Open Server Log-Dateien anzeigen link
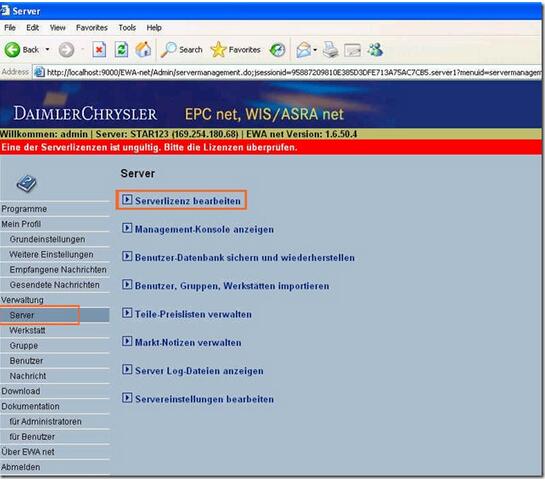Image resolution: width=545 pixels, height=481 pixels. [x=199, y=371]
